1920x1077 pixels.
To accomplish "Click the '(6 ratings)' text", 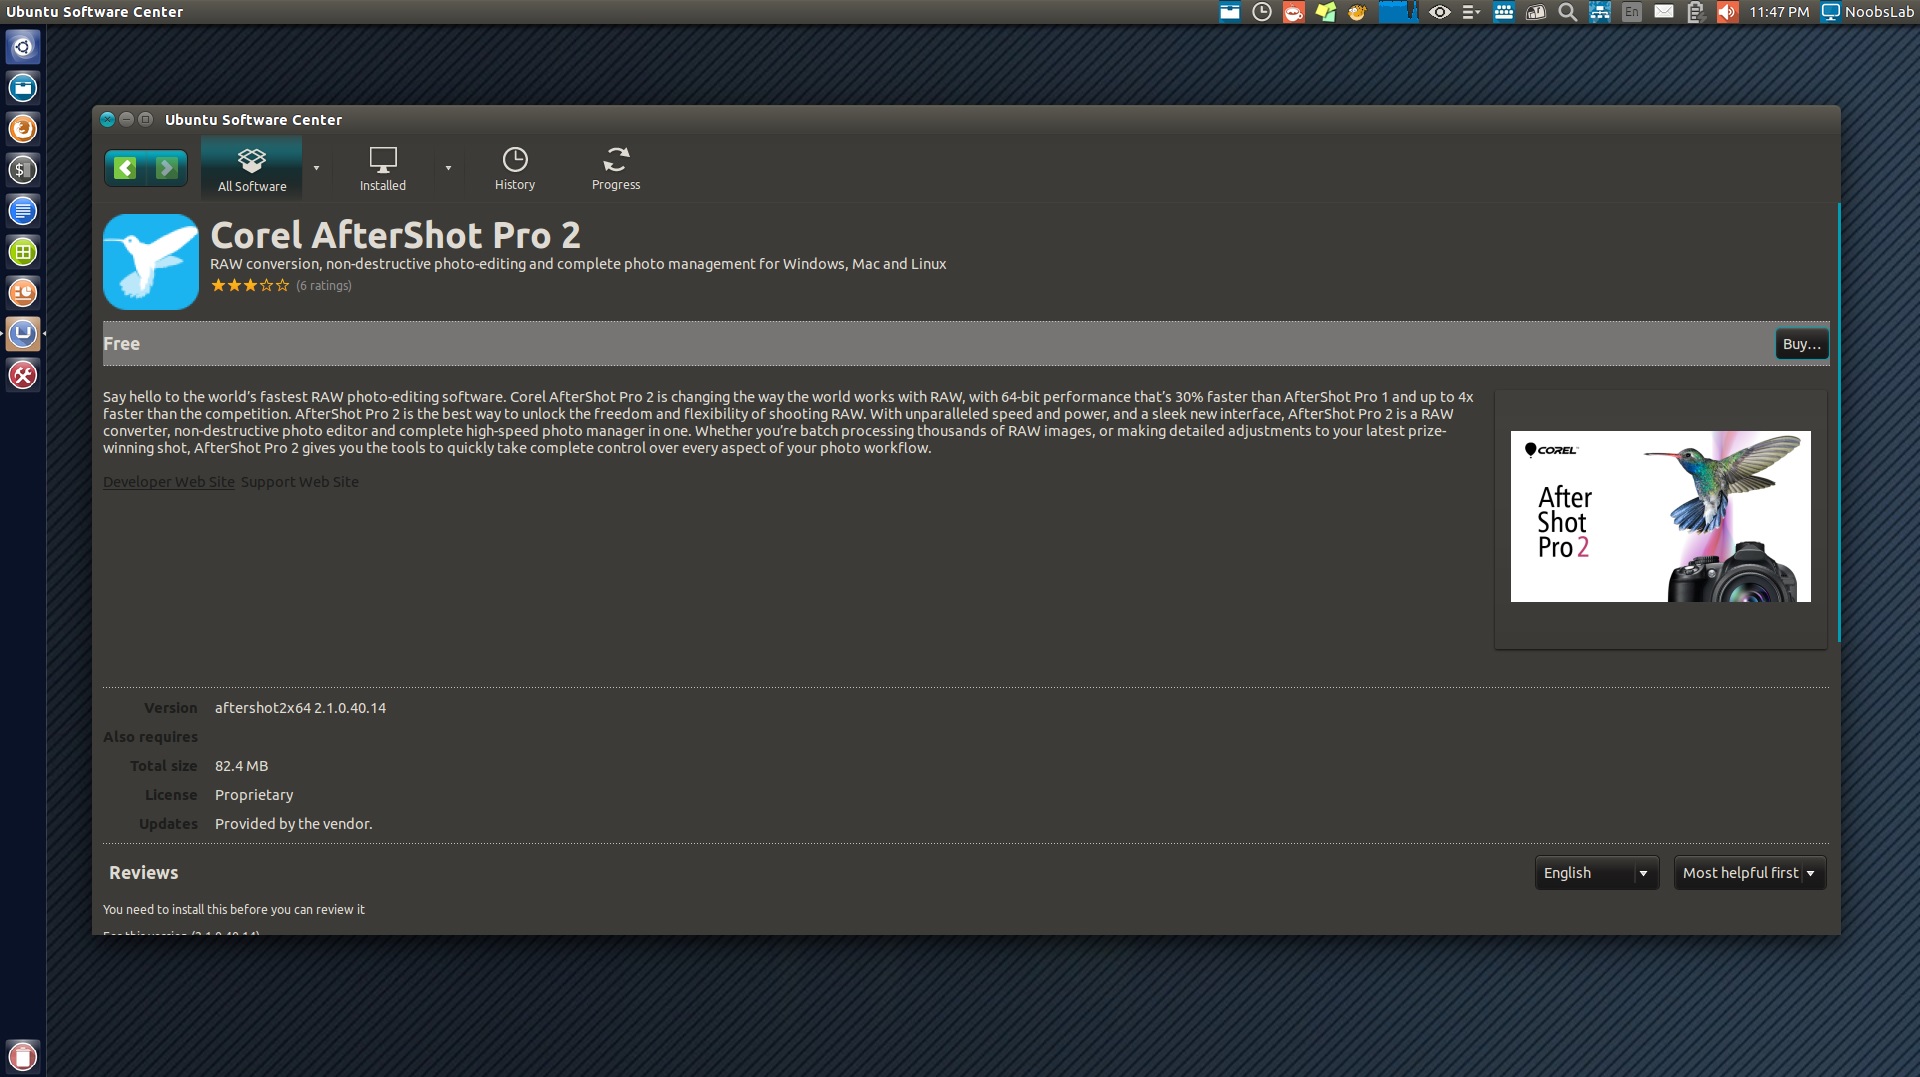I will 324,286.
